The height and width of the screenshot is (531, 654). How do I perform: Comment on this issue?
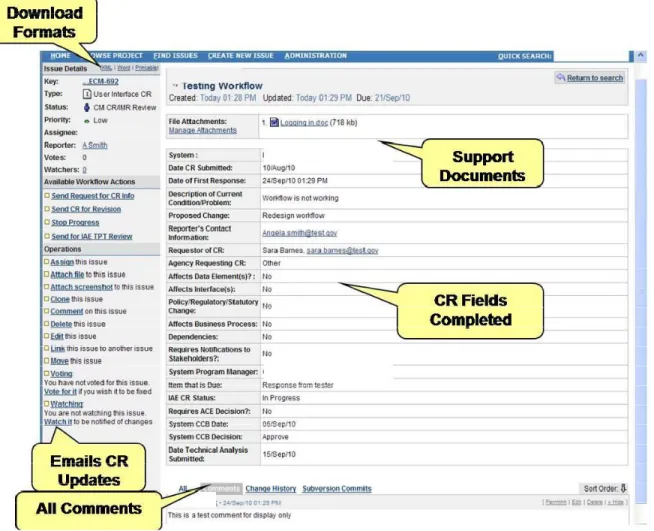click(x=67, y=311)
